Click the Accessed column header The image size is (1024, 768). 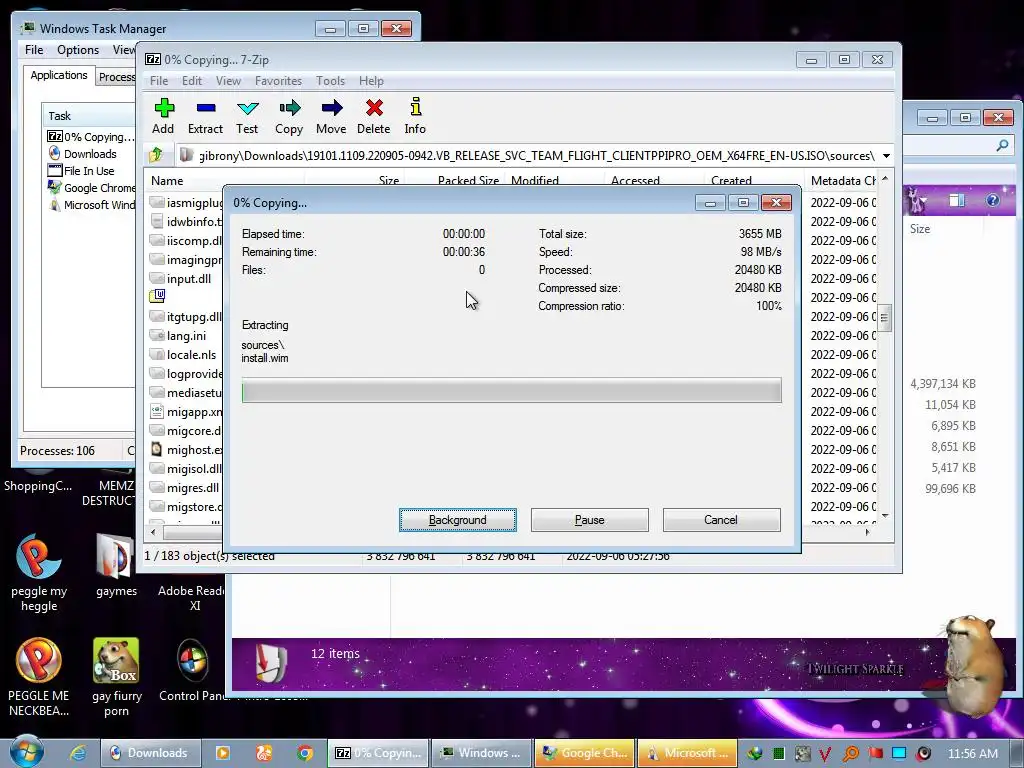(635, 181)
